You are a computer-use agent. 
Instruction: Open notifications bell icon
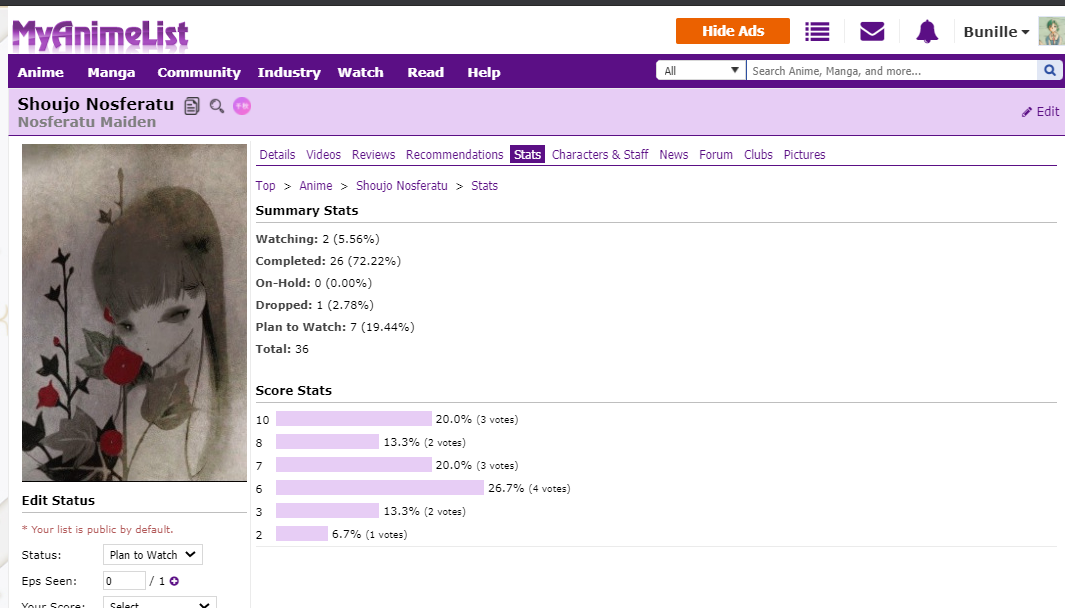tap(927, 32)
